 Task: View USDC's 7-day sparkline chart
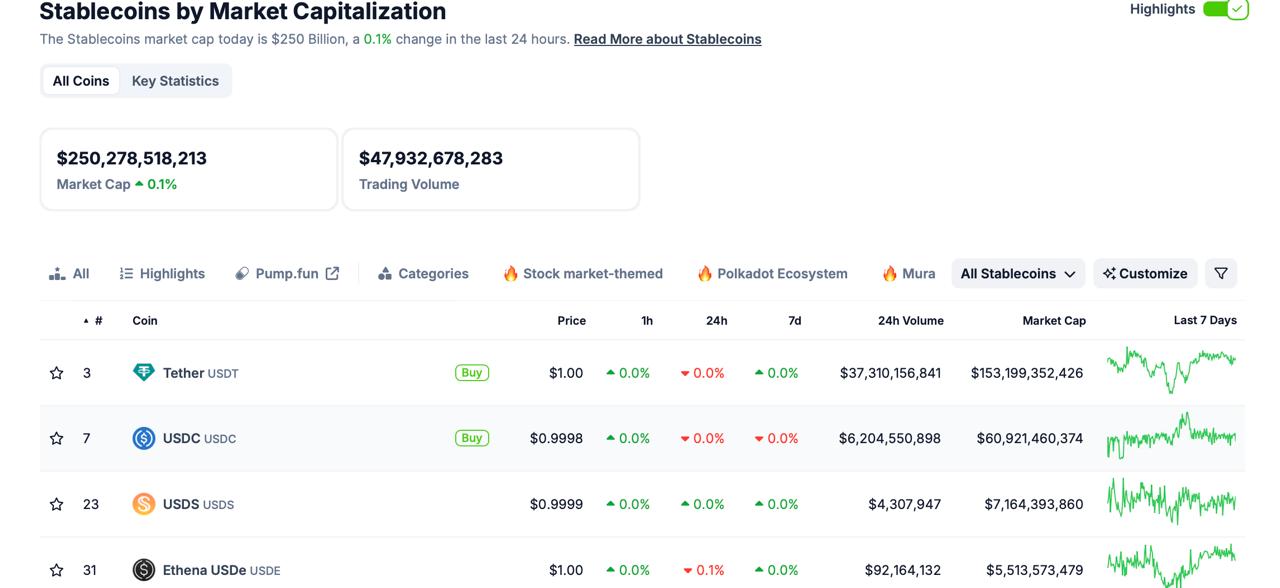coord(1171,436)
